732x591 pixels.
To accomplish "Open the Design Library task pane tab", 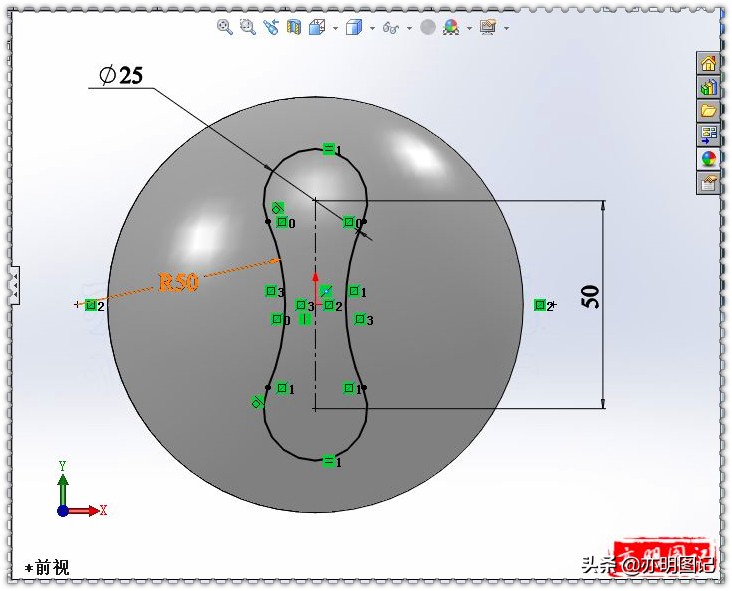I will point(708,87).
